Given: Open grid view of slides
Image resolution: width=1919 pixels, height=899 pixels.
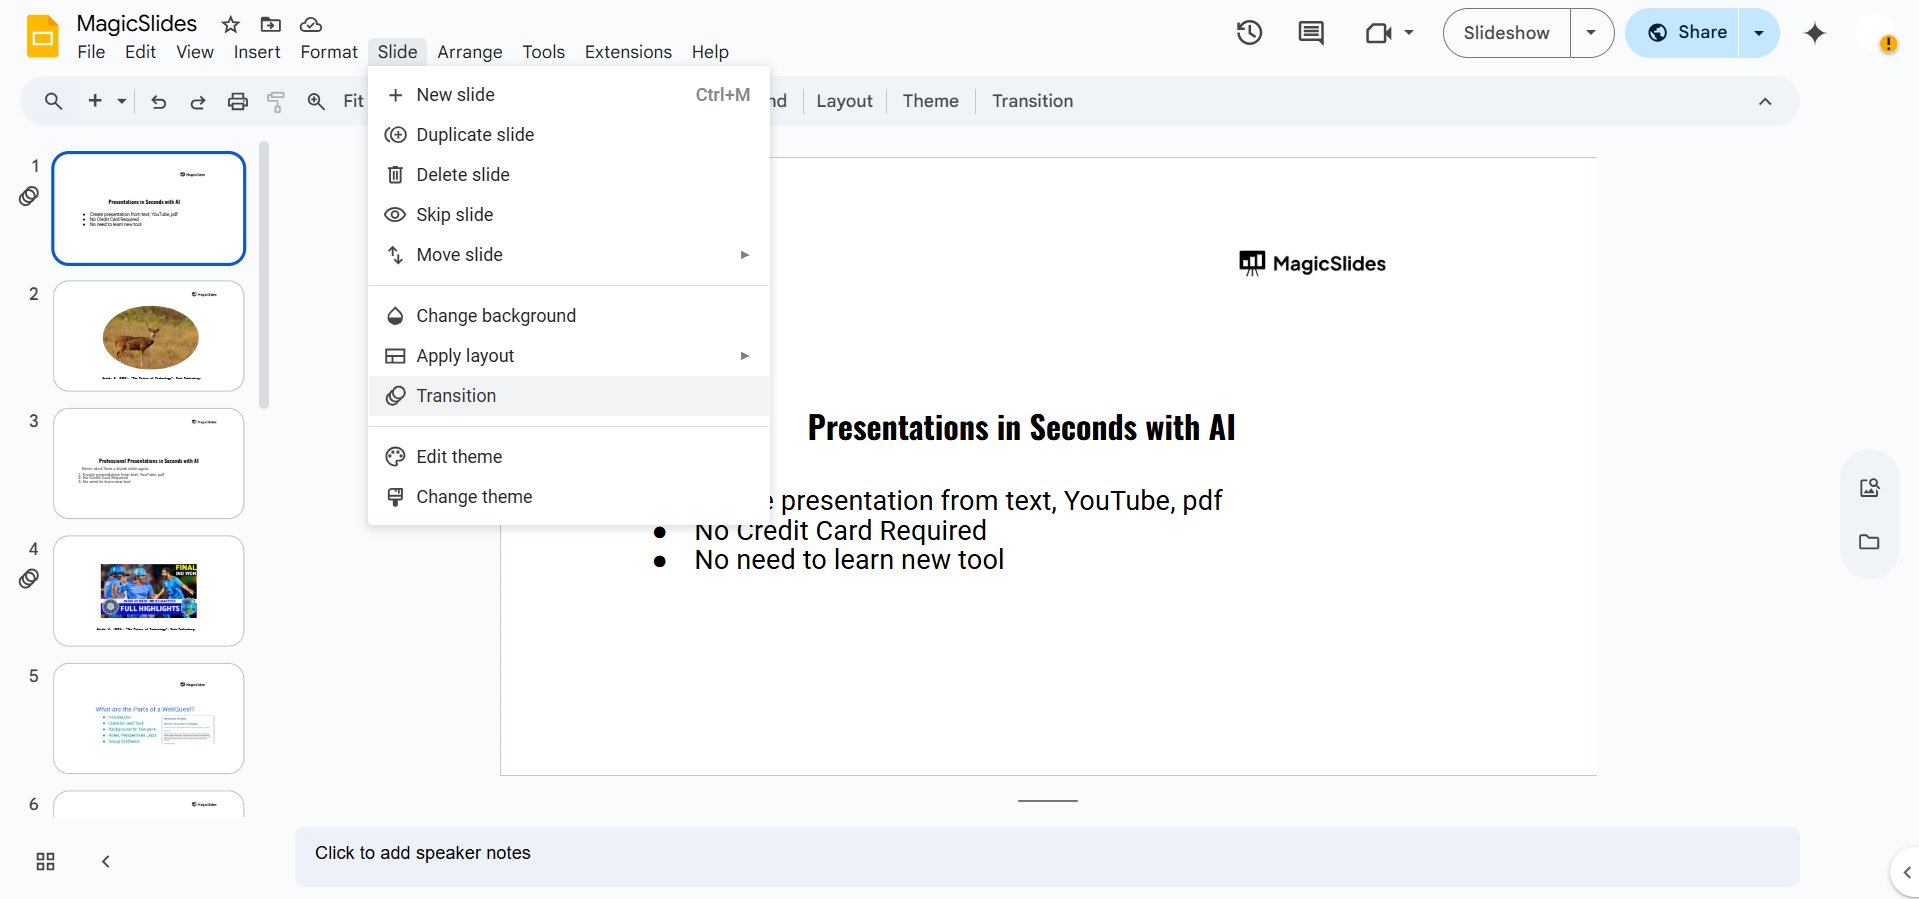Looking at the screenshot, I should click(45, 861).
